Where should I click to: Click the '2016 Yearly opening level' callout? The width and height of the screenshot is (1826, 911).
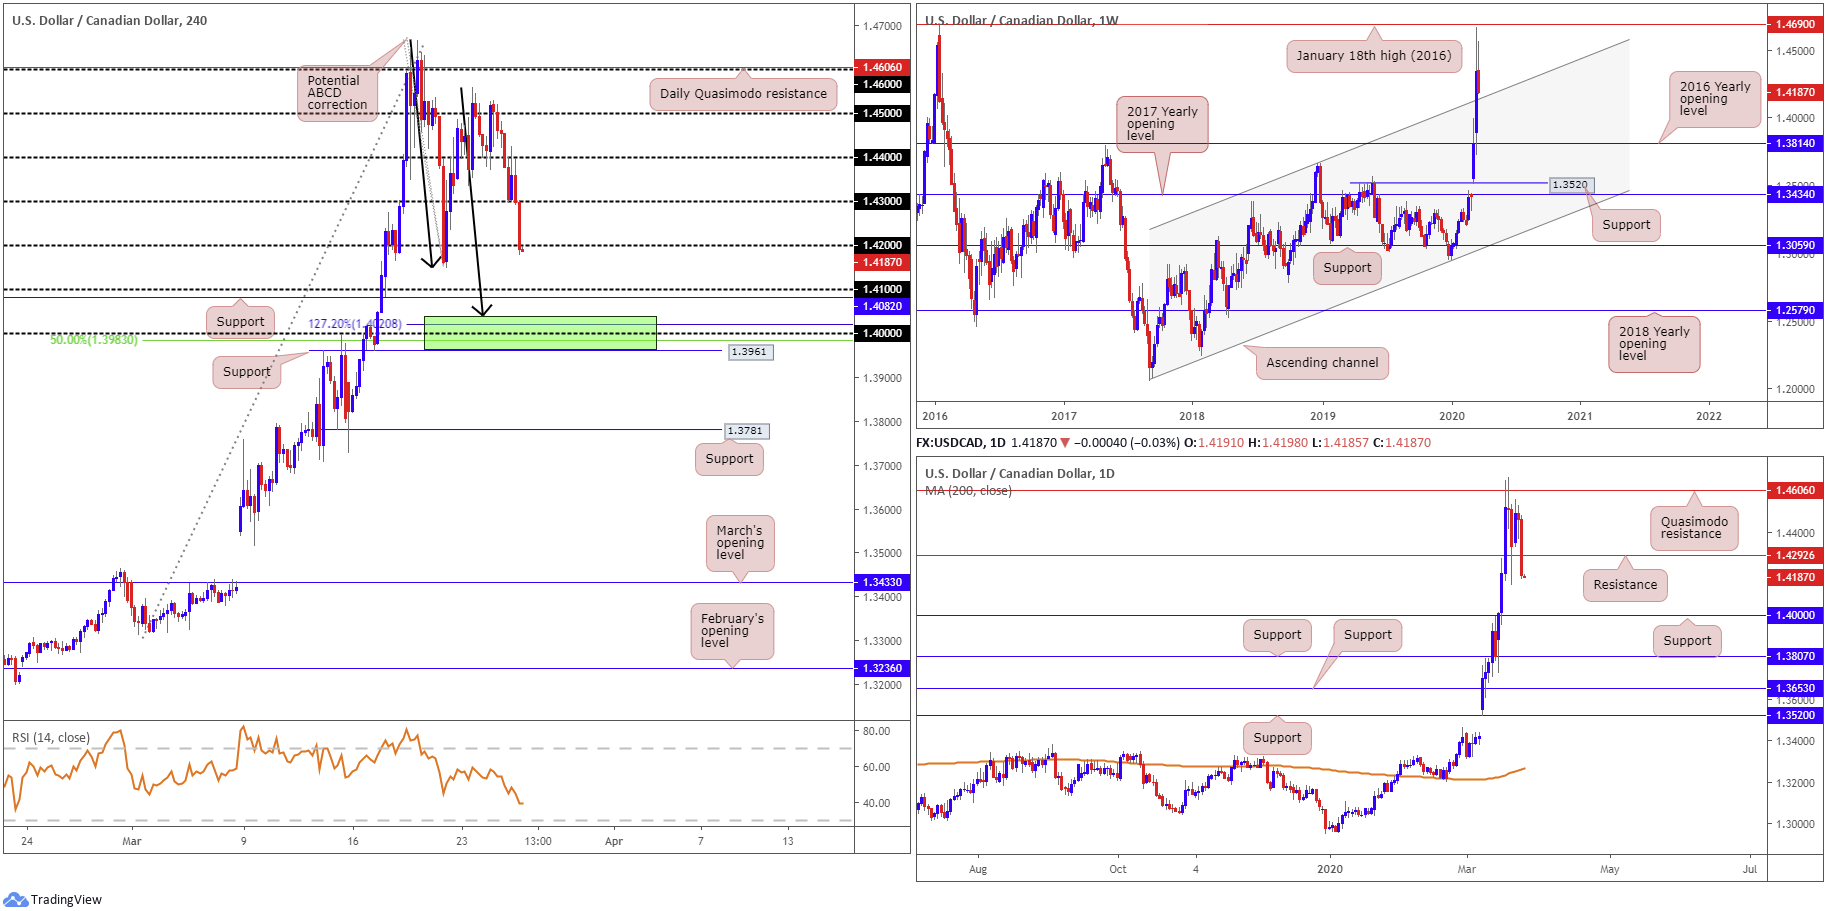coord(1715,99)
